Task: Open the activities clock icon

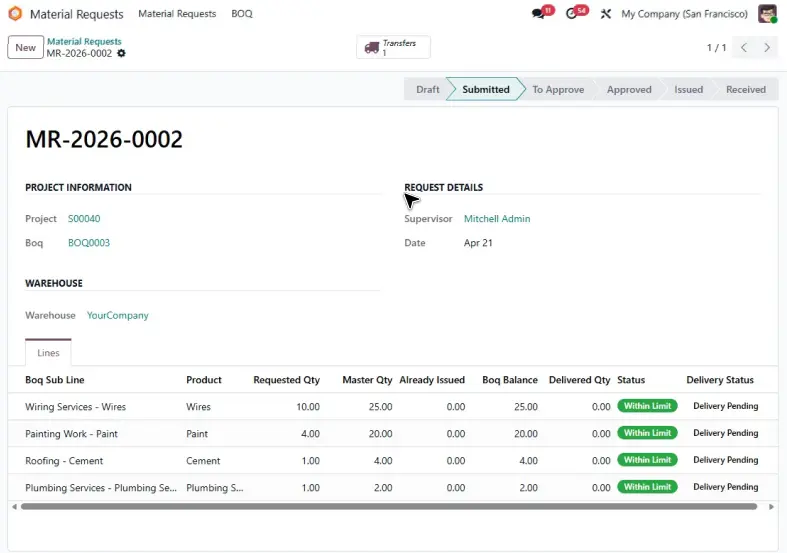Action: [x=571, y=14]
